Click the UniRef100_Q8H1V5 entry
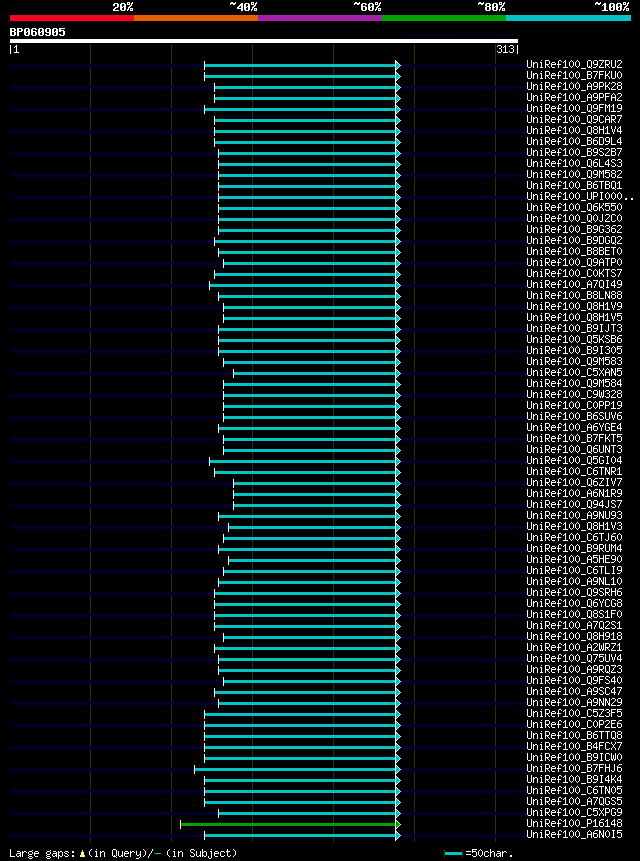Viewport: 640px width, 861px height. point(574,317)
